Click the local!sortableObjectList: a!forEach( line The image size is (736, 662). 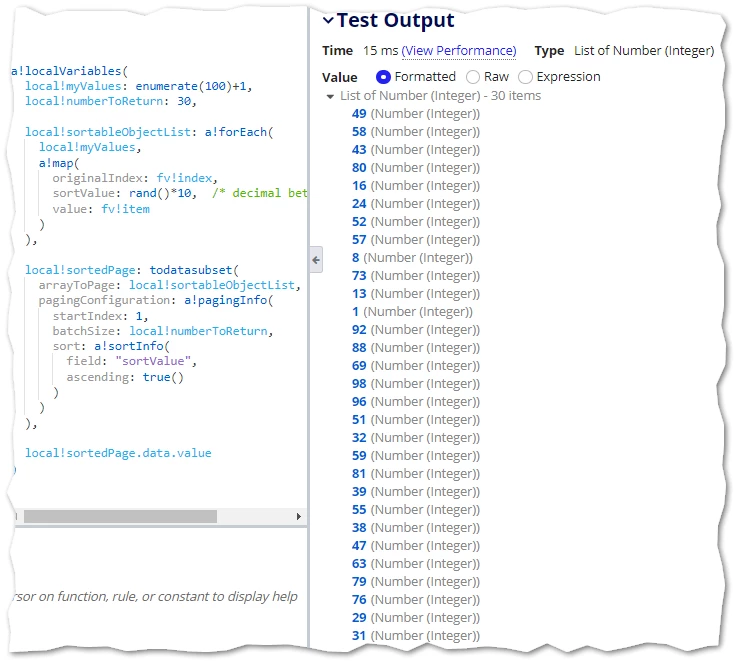click(149, 132)
